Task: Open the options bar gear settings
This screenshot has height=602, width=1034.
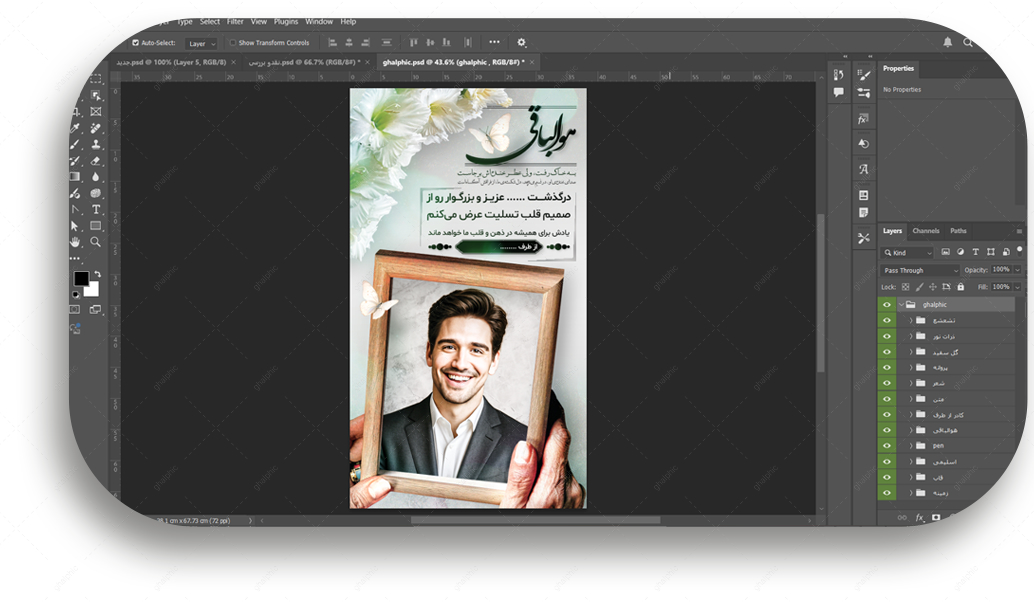Action: pos(521,43)
